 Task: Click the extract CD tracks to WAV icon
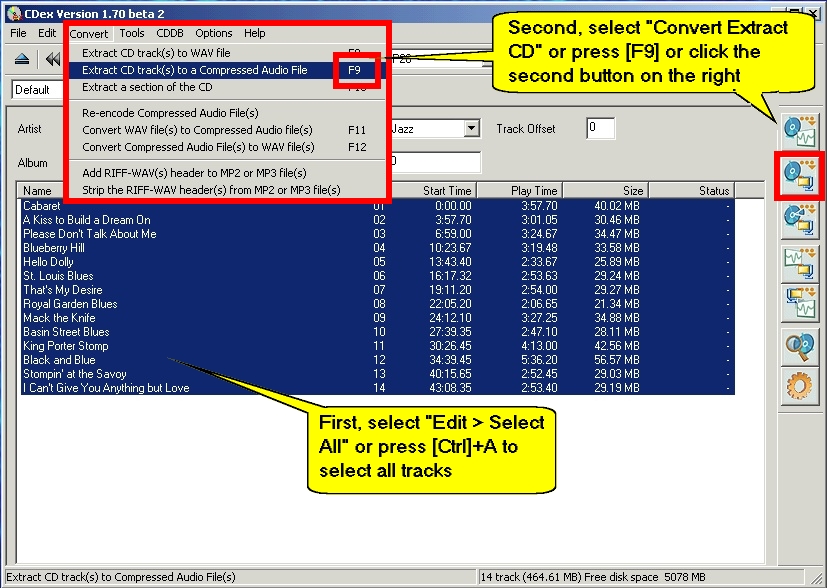(800, 130)
